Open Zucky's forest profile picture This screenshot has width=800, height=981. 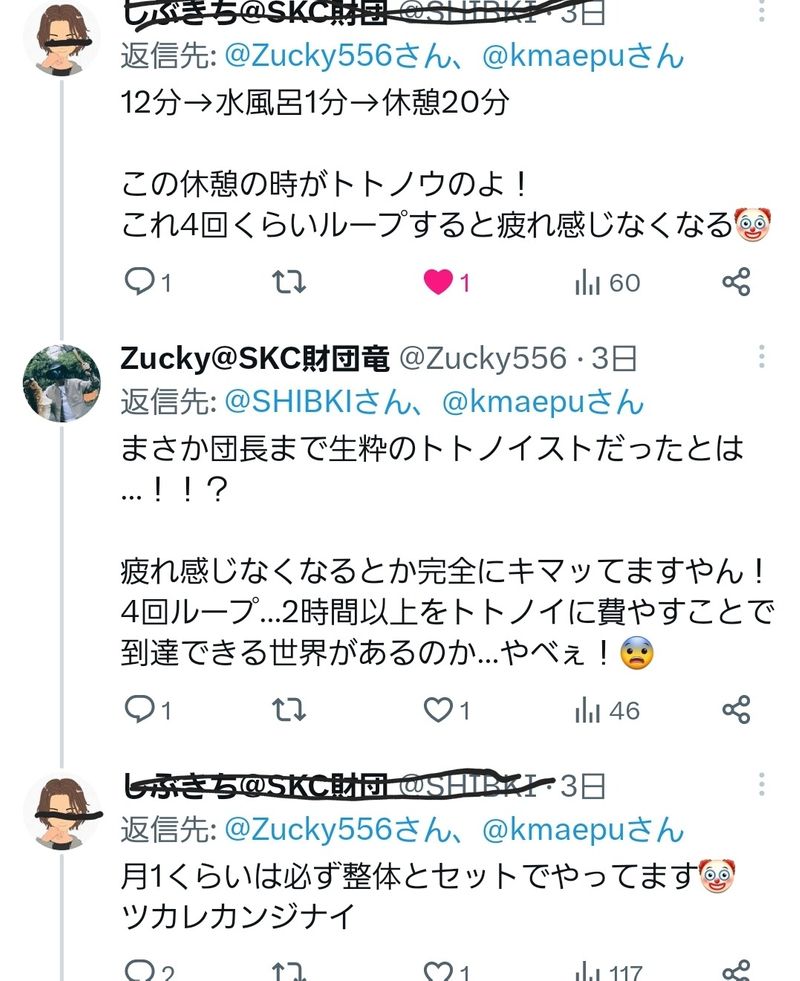62,384
